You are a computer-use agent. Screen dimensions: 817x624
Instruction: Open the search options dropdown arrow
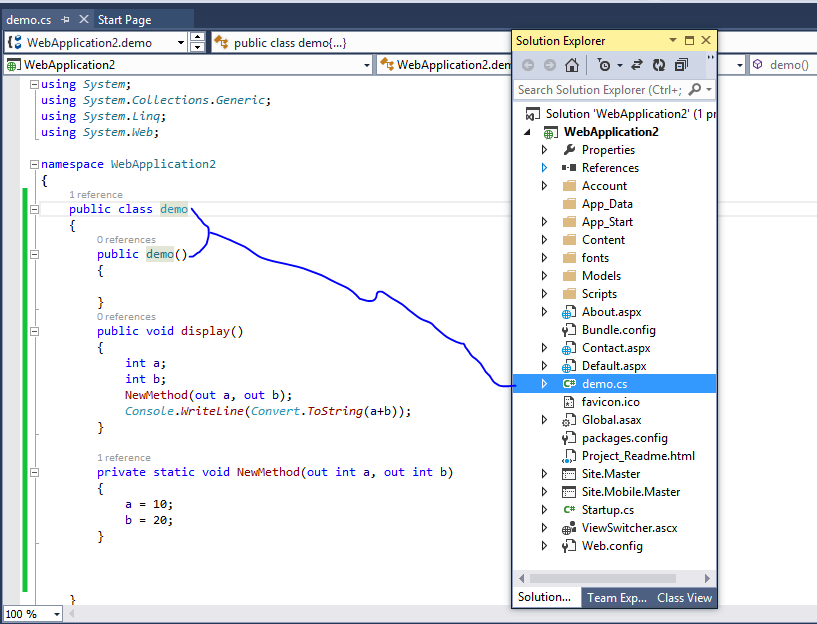pyautogui.click(x=709, y=90)
